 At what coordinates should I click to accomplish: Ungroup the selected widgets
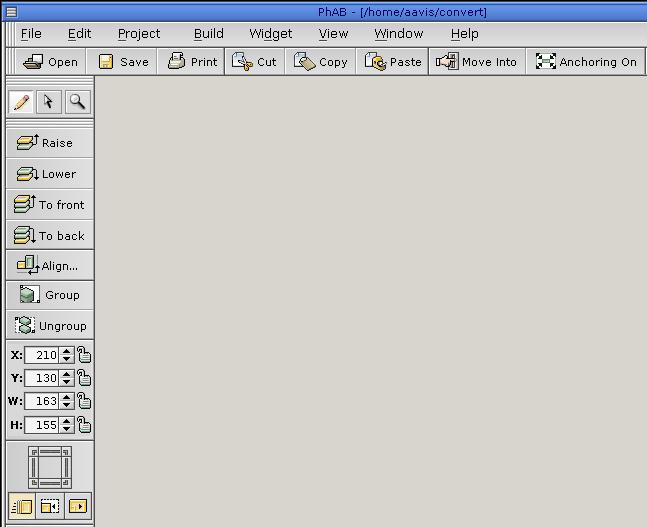point(50,326)
